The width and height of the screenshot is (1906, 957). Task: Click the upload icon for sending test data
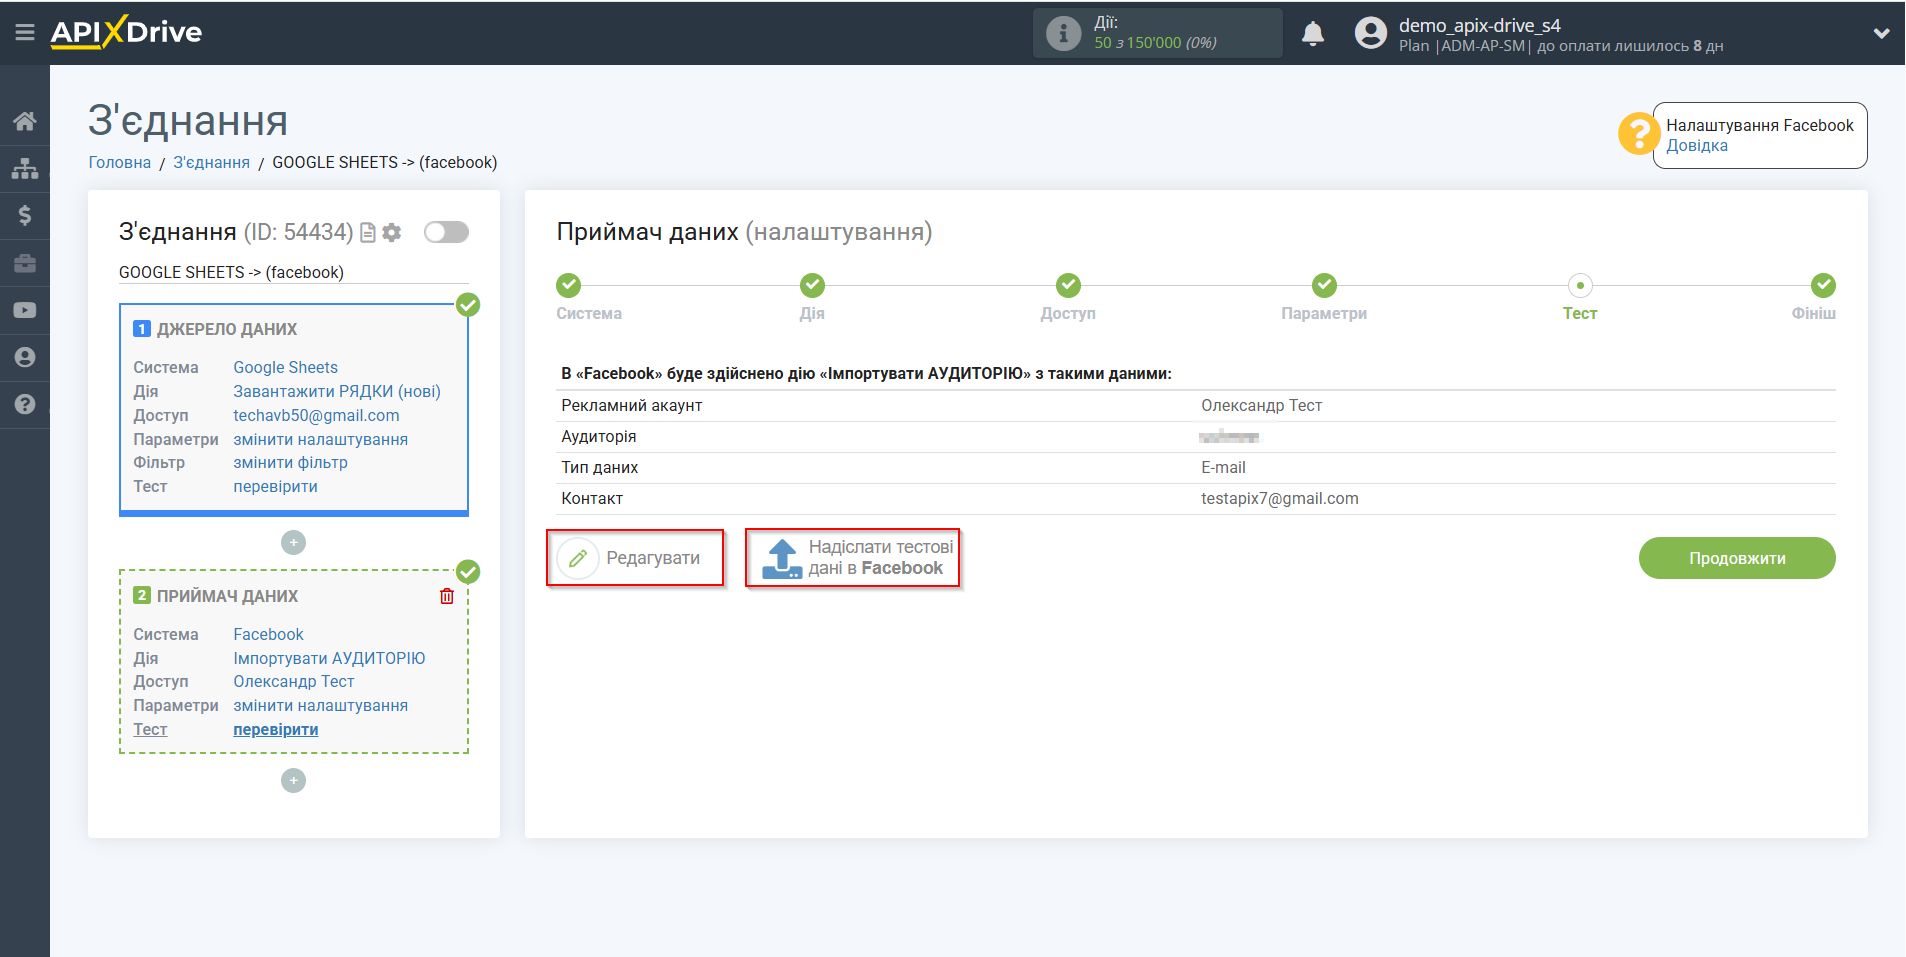coord(782,559)
